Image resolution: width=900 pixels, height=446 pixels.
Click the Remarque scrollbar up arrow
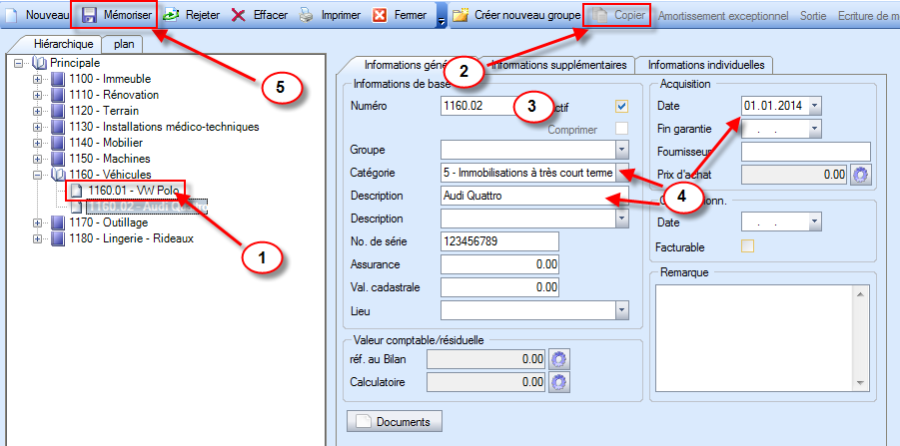tap(859, 293)
